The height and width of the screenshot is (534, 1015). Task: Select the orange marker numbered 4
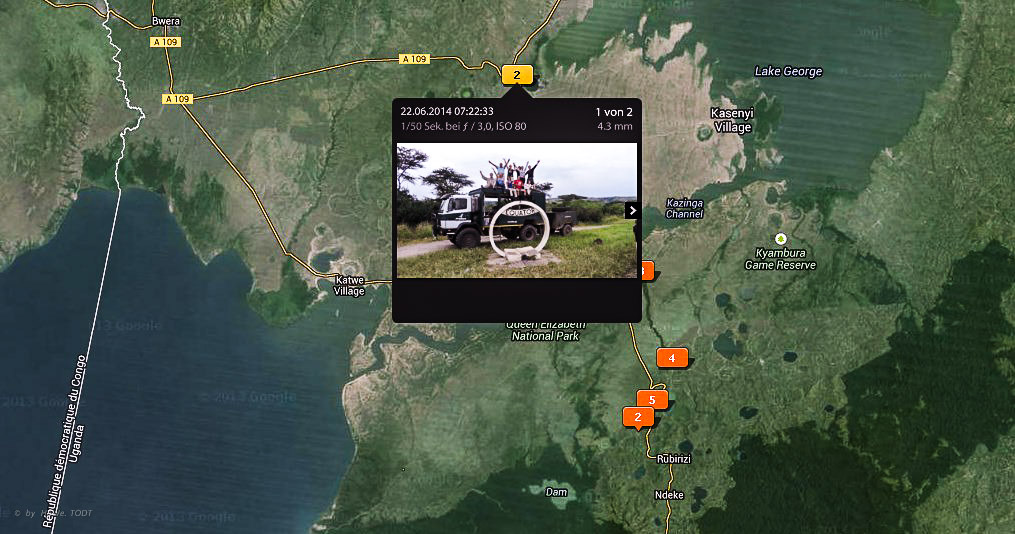tap(672, 358)
